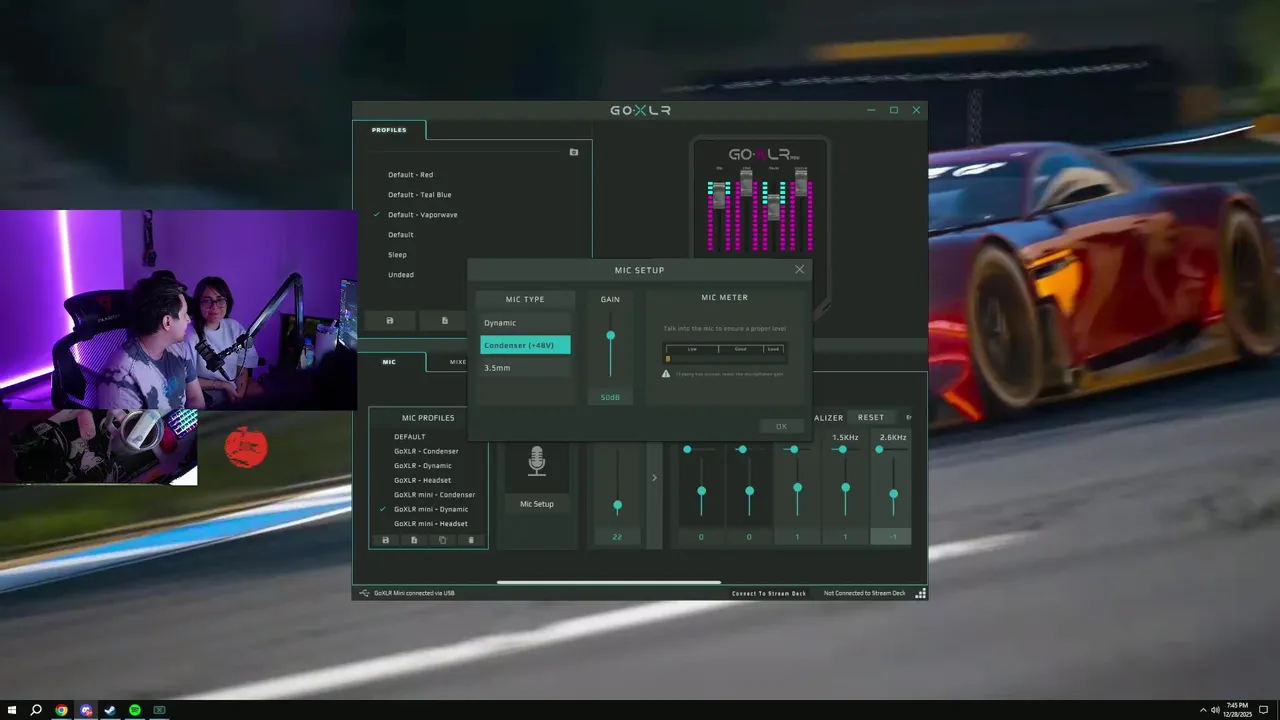Save the mic profile with disk icon

pyautogui.click(x=386, y=540)
